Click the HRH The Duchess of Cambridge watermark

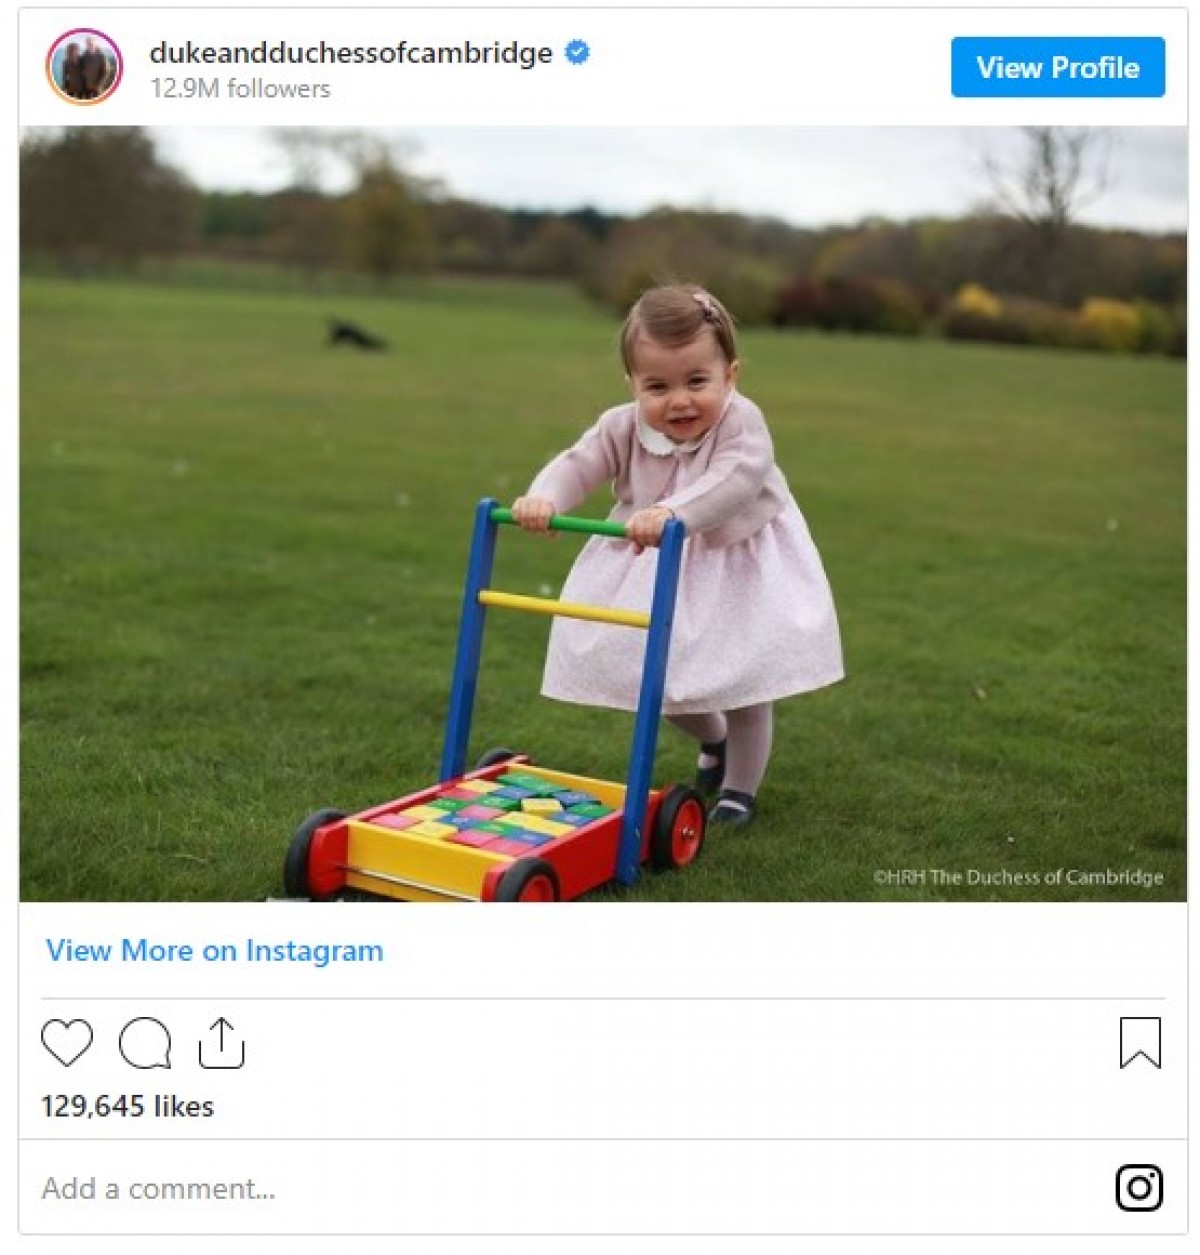pos(1018,877)
